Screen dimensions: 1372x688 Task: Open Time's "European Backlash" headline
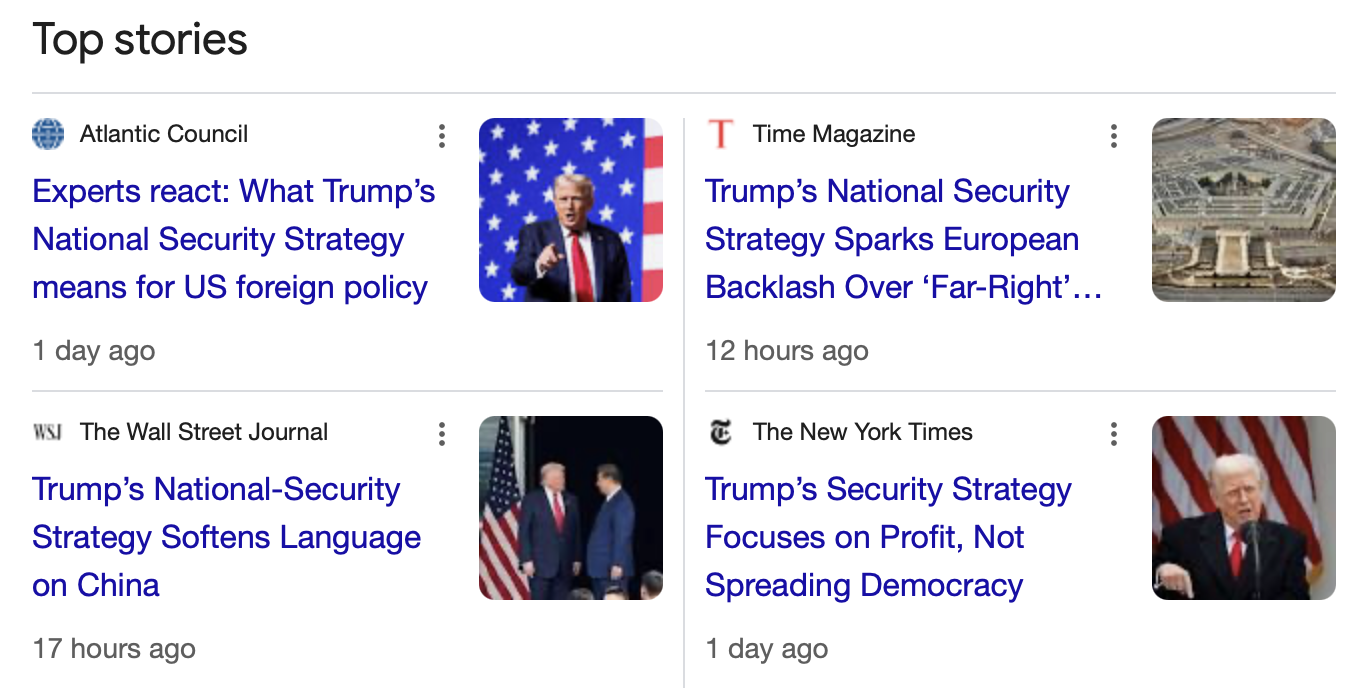click(903, 239)
